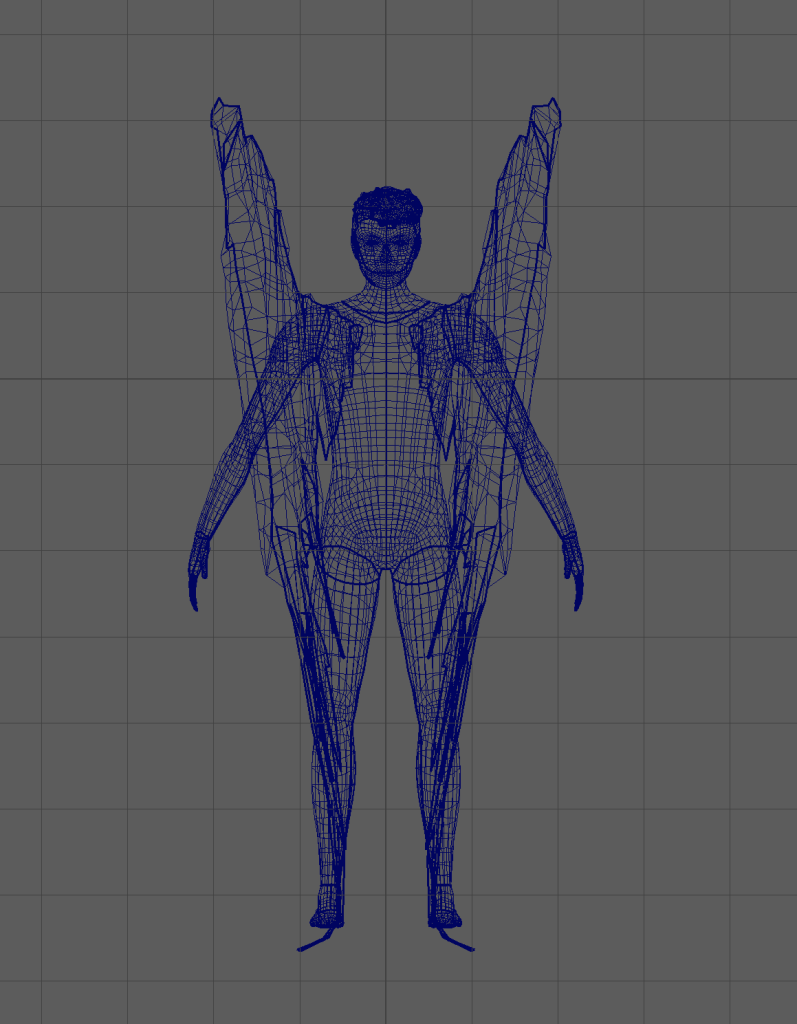The width and height of the screenshot is (797, 1024).
Task: Click the character's belly at the navel
Action: coord(386,478)
